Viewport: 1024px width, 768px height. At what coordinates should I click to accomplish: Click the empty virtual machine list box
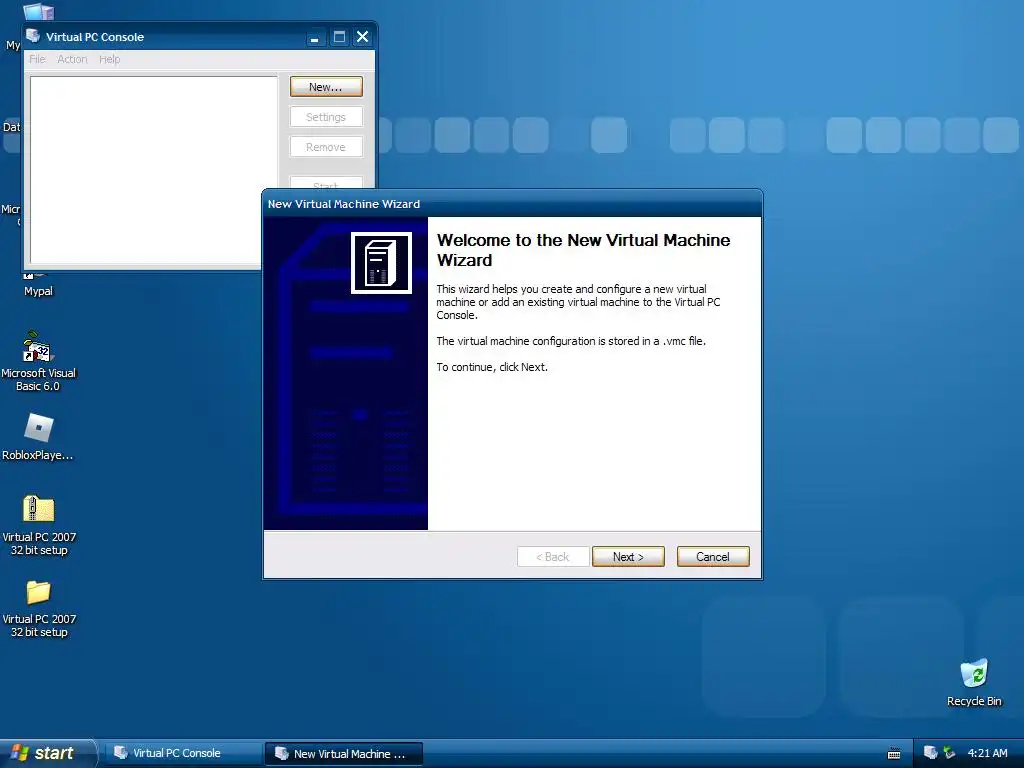tap(153, 170)
